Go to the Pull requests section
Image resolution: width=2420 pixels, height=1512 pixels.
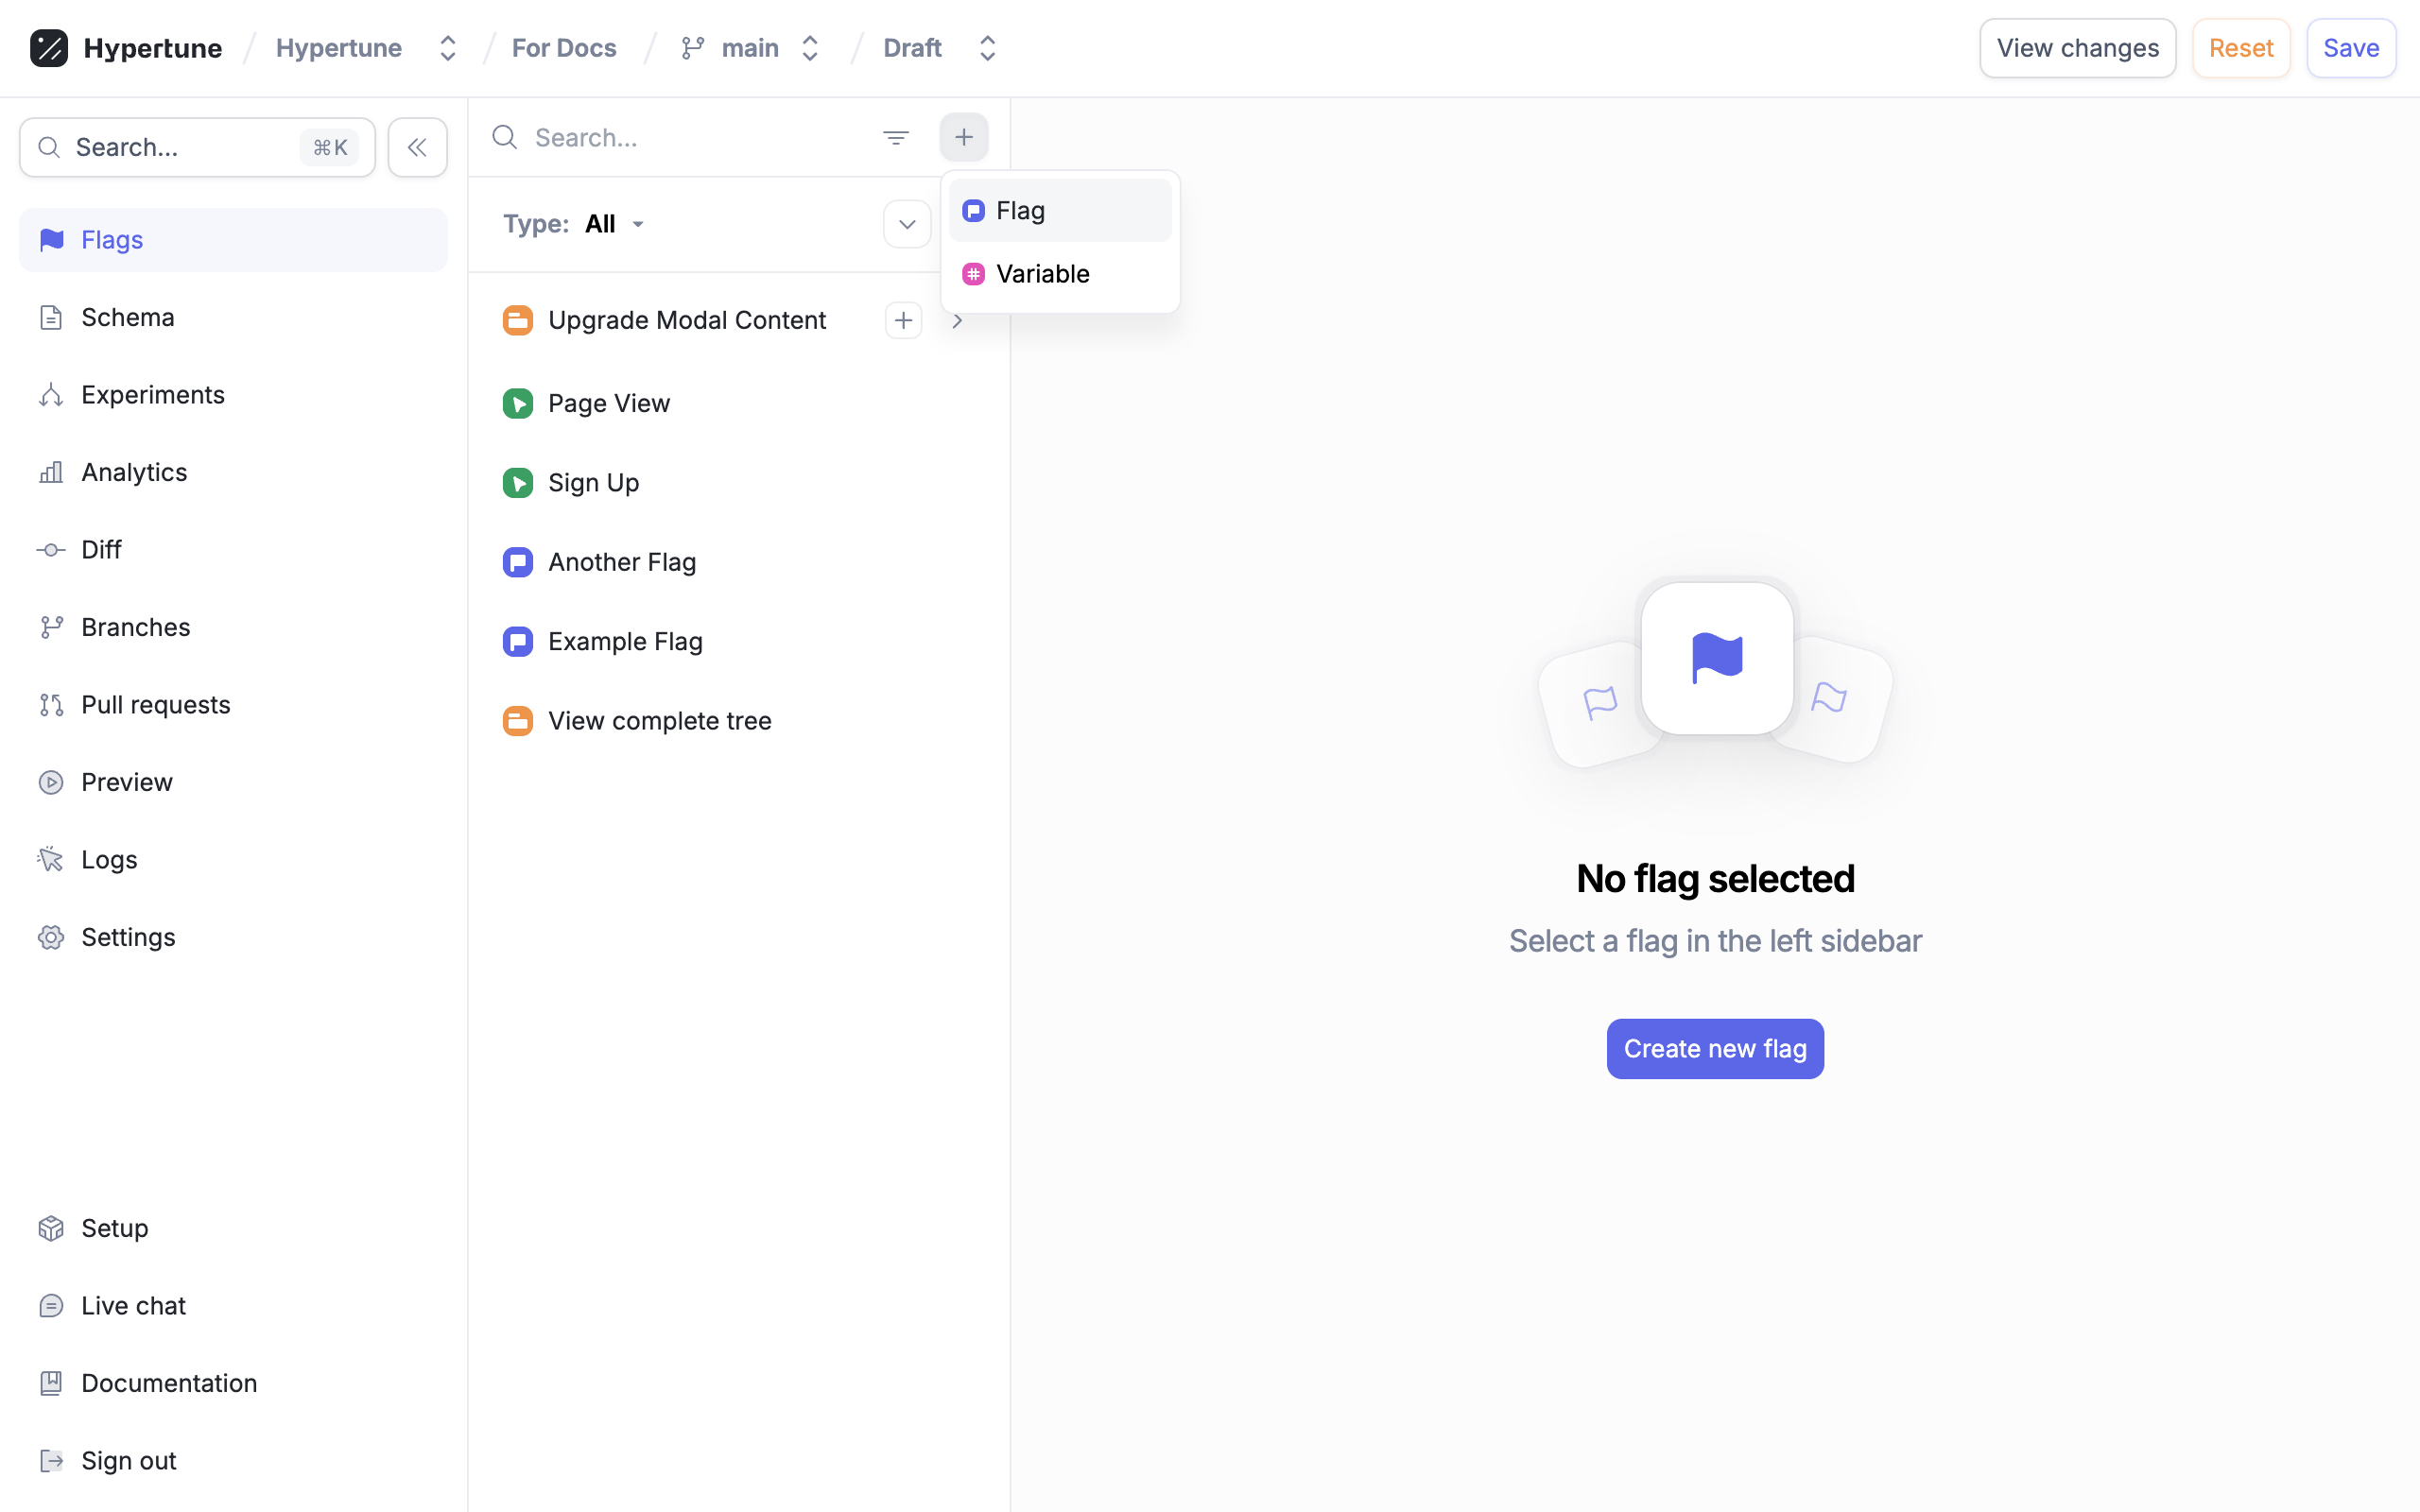pos(155,705)
